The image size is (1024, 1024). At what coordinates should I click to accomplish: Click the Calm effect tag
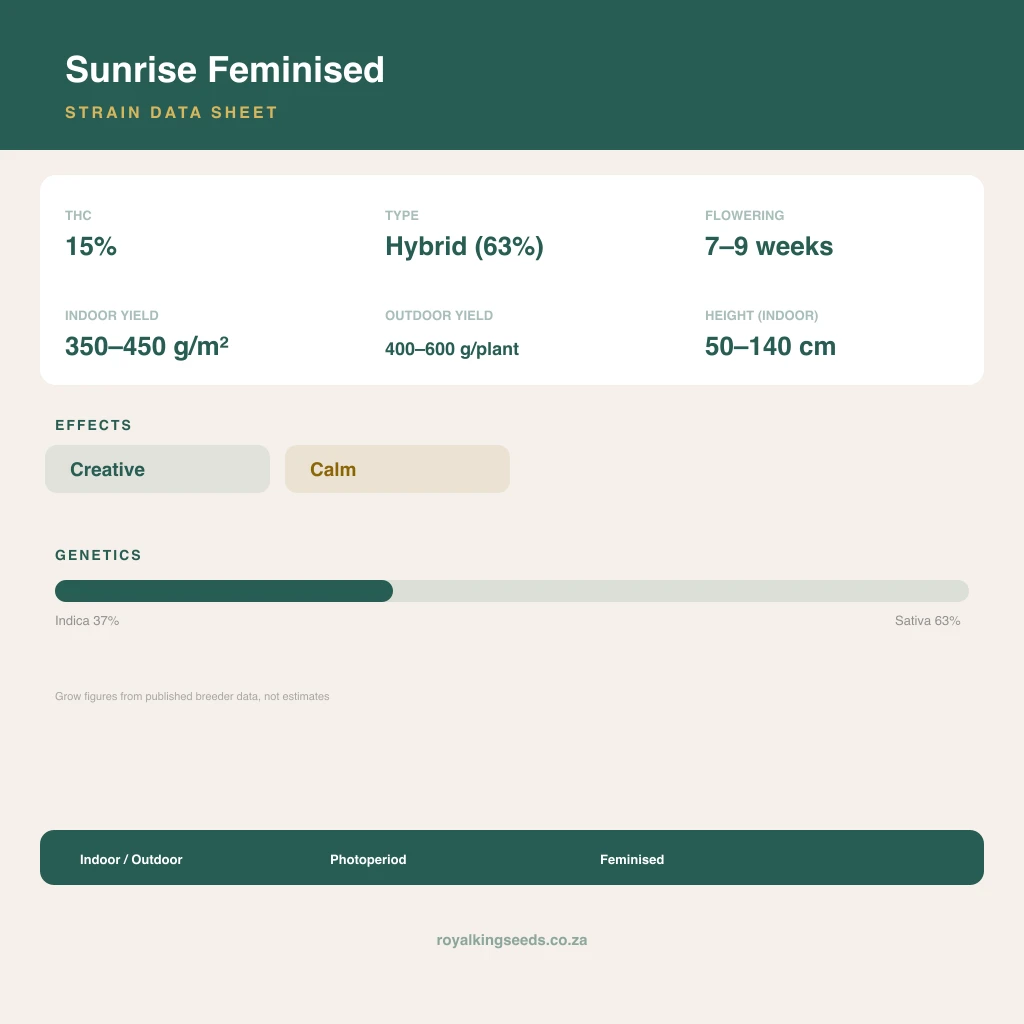397,469
